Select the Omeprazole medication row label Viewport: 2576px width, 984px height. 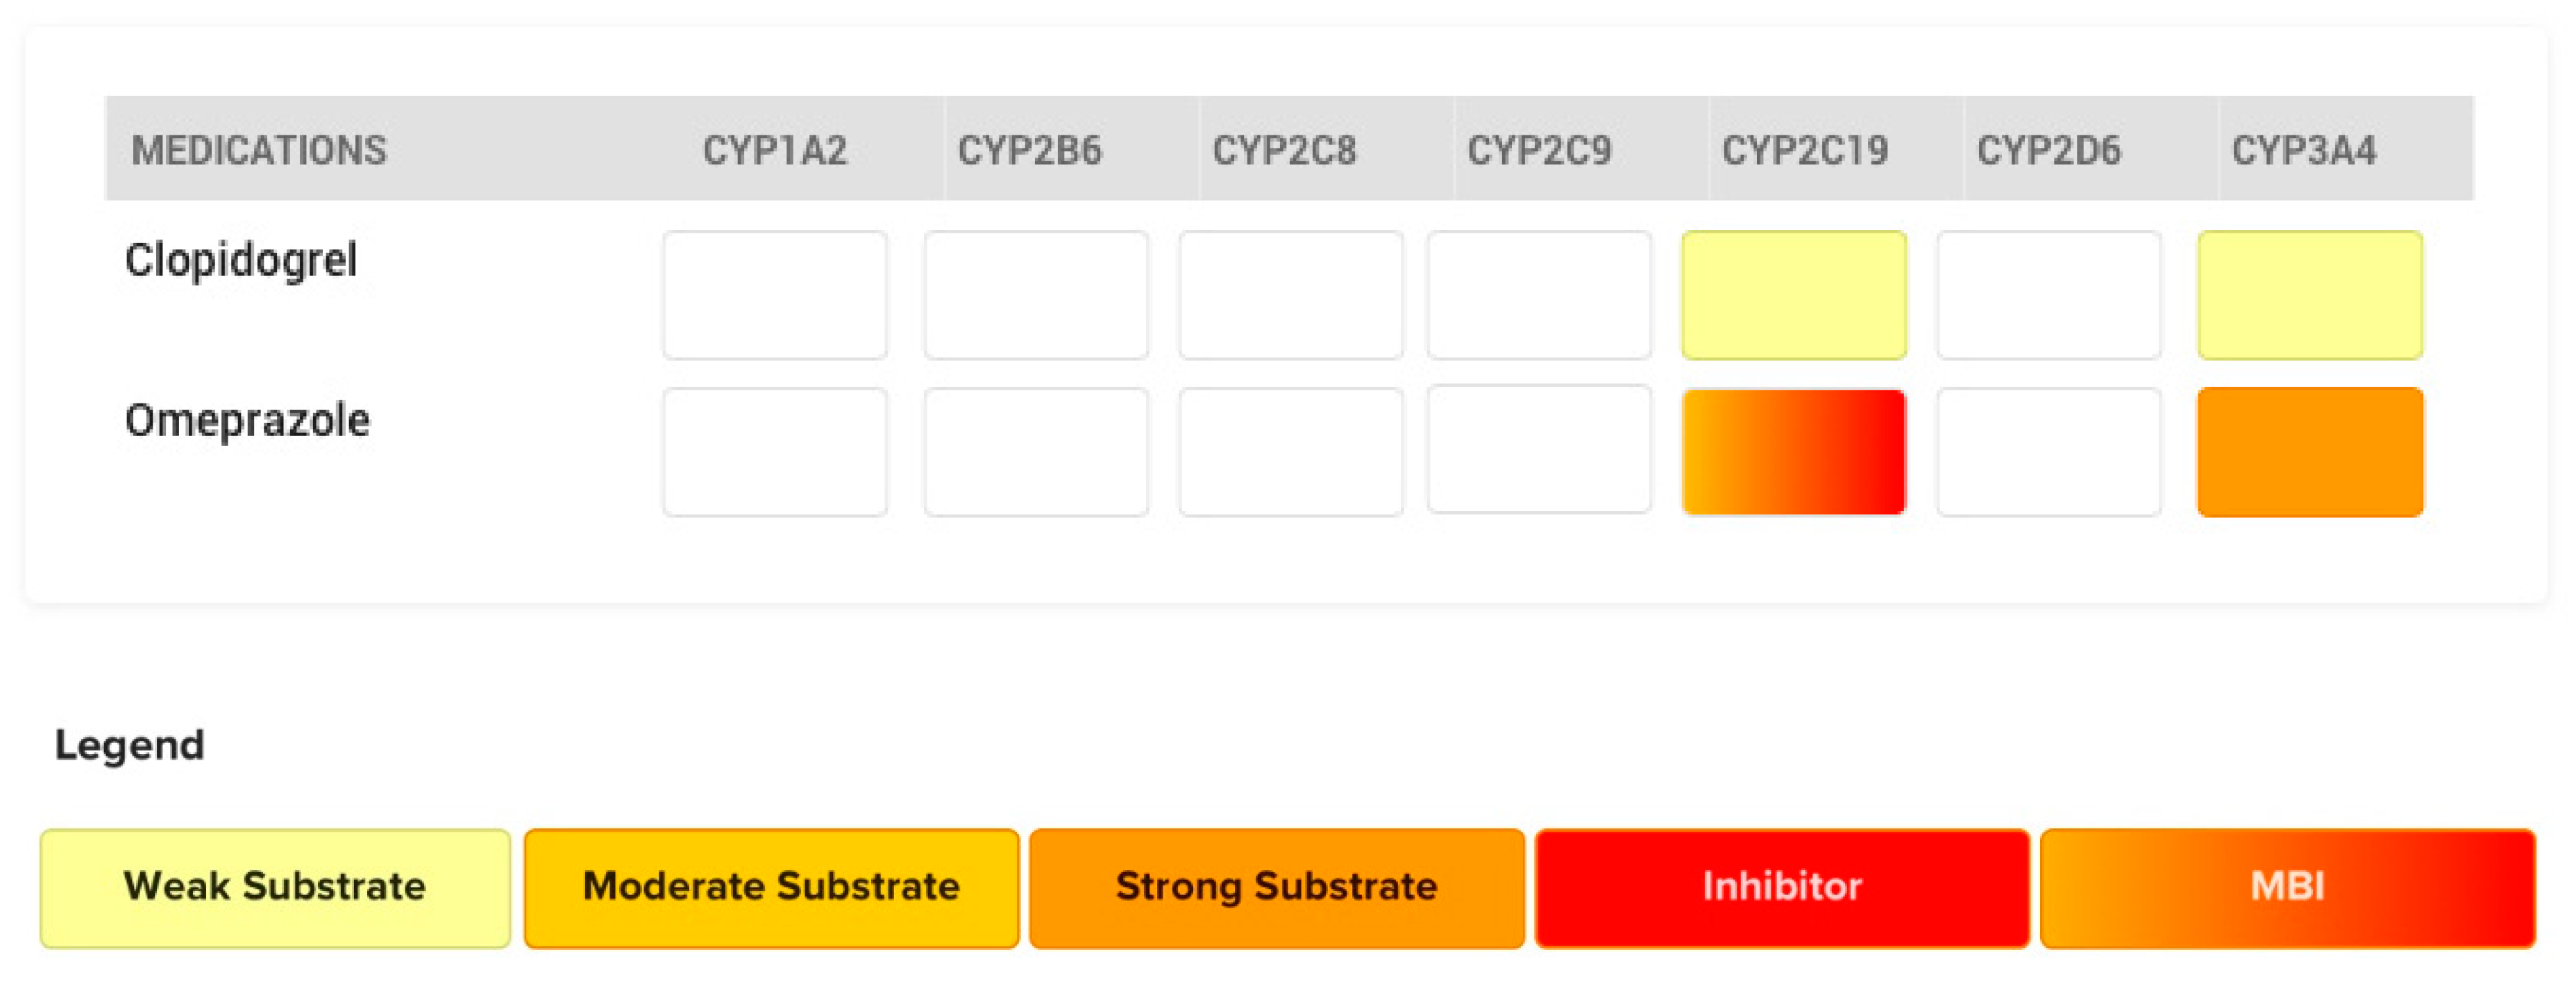pos(247,420)
